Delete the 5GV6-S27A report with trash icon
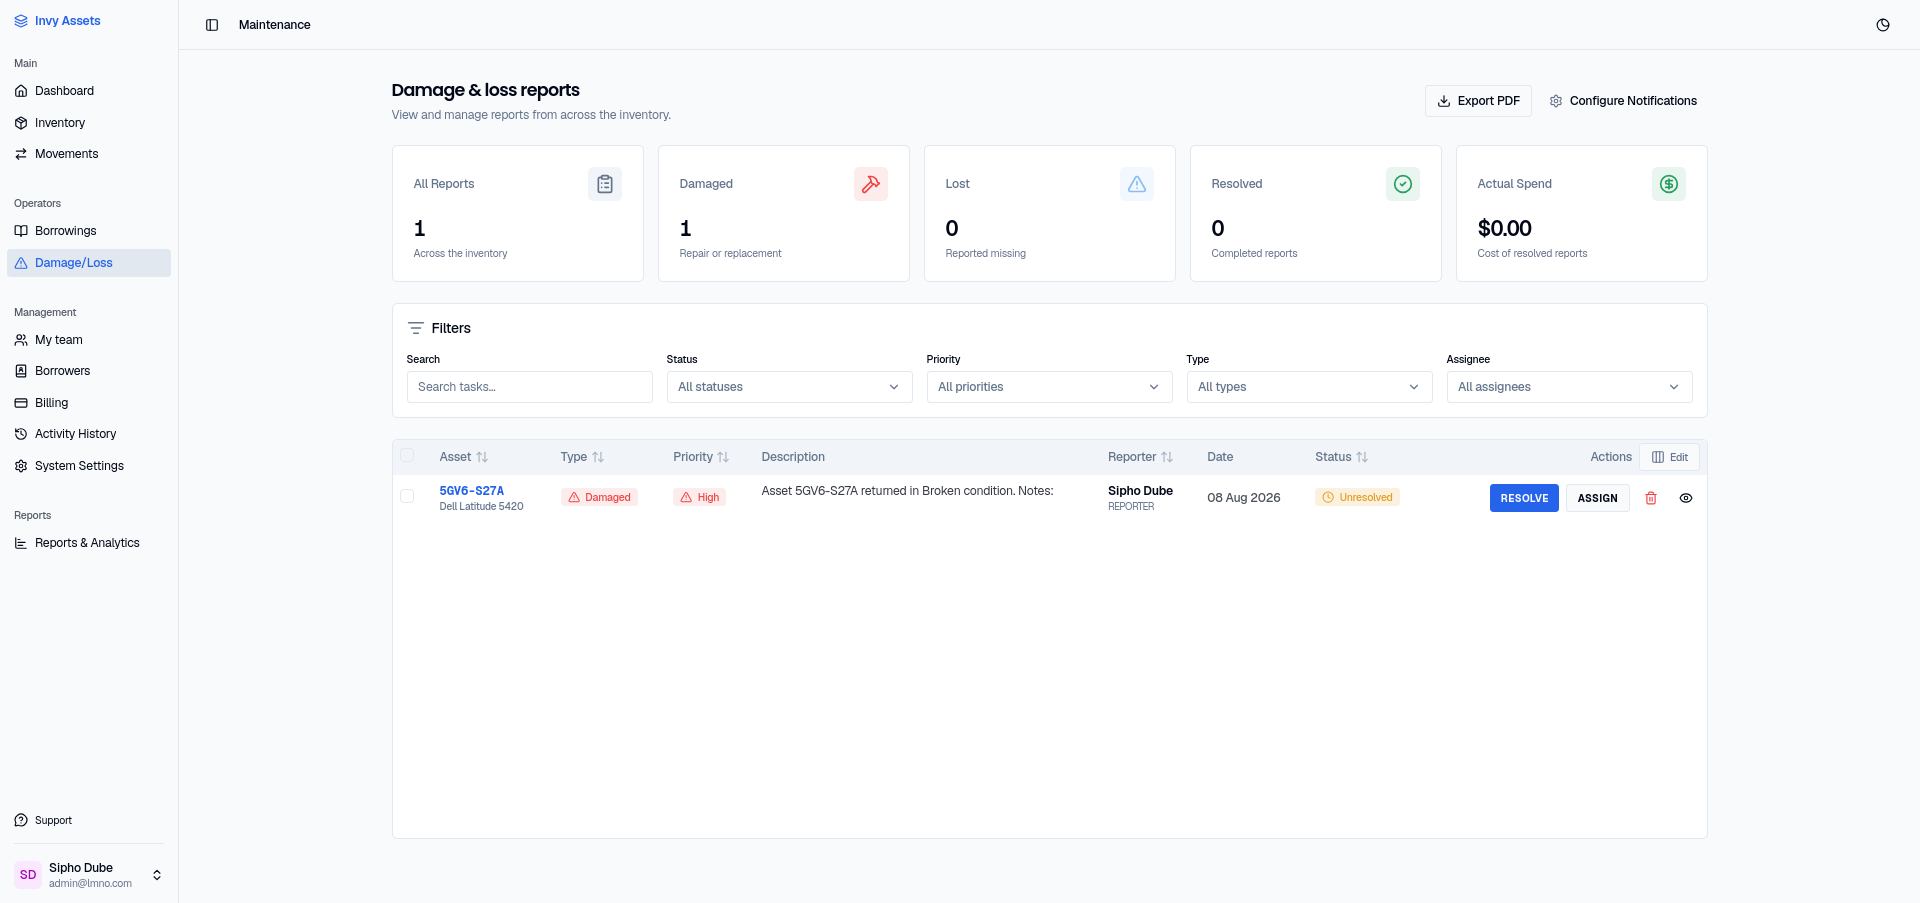Screen dimensions: 1920x903 tap(1651, 498)
